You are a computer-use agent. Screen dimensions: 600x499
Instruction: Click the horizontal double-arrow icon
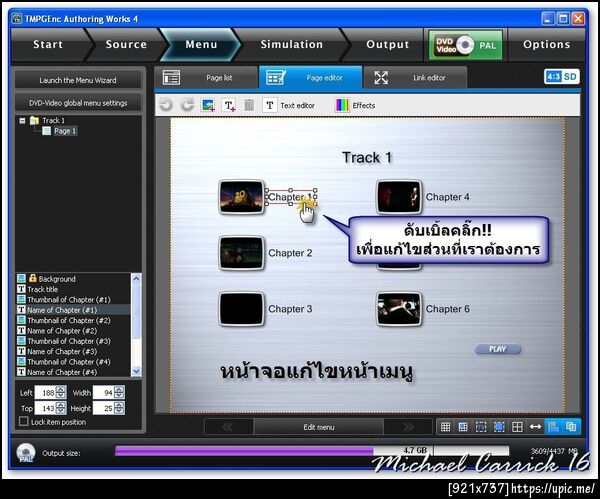[x=535, y=427]
